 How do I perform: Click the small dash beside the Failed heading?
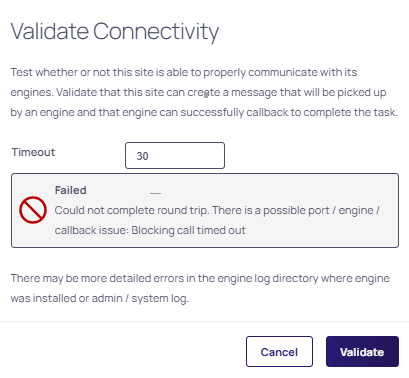point(155,193)
